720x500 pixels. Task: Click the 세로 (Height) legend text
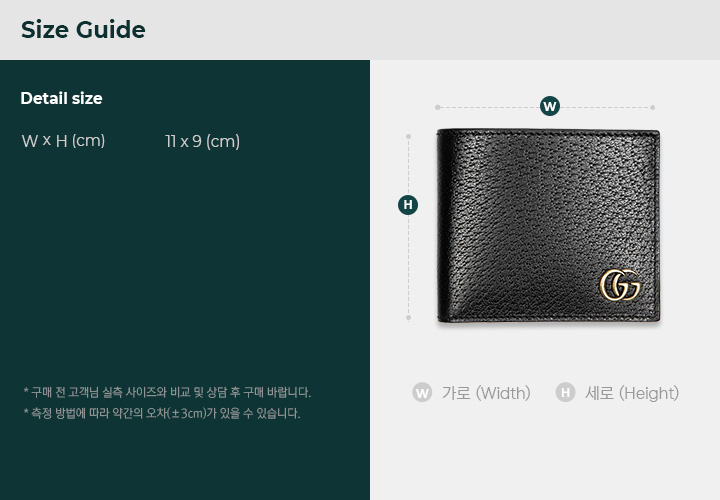pos(632,393)
